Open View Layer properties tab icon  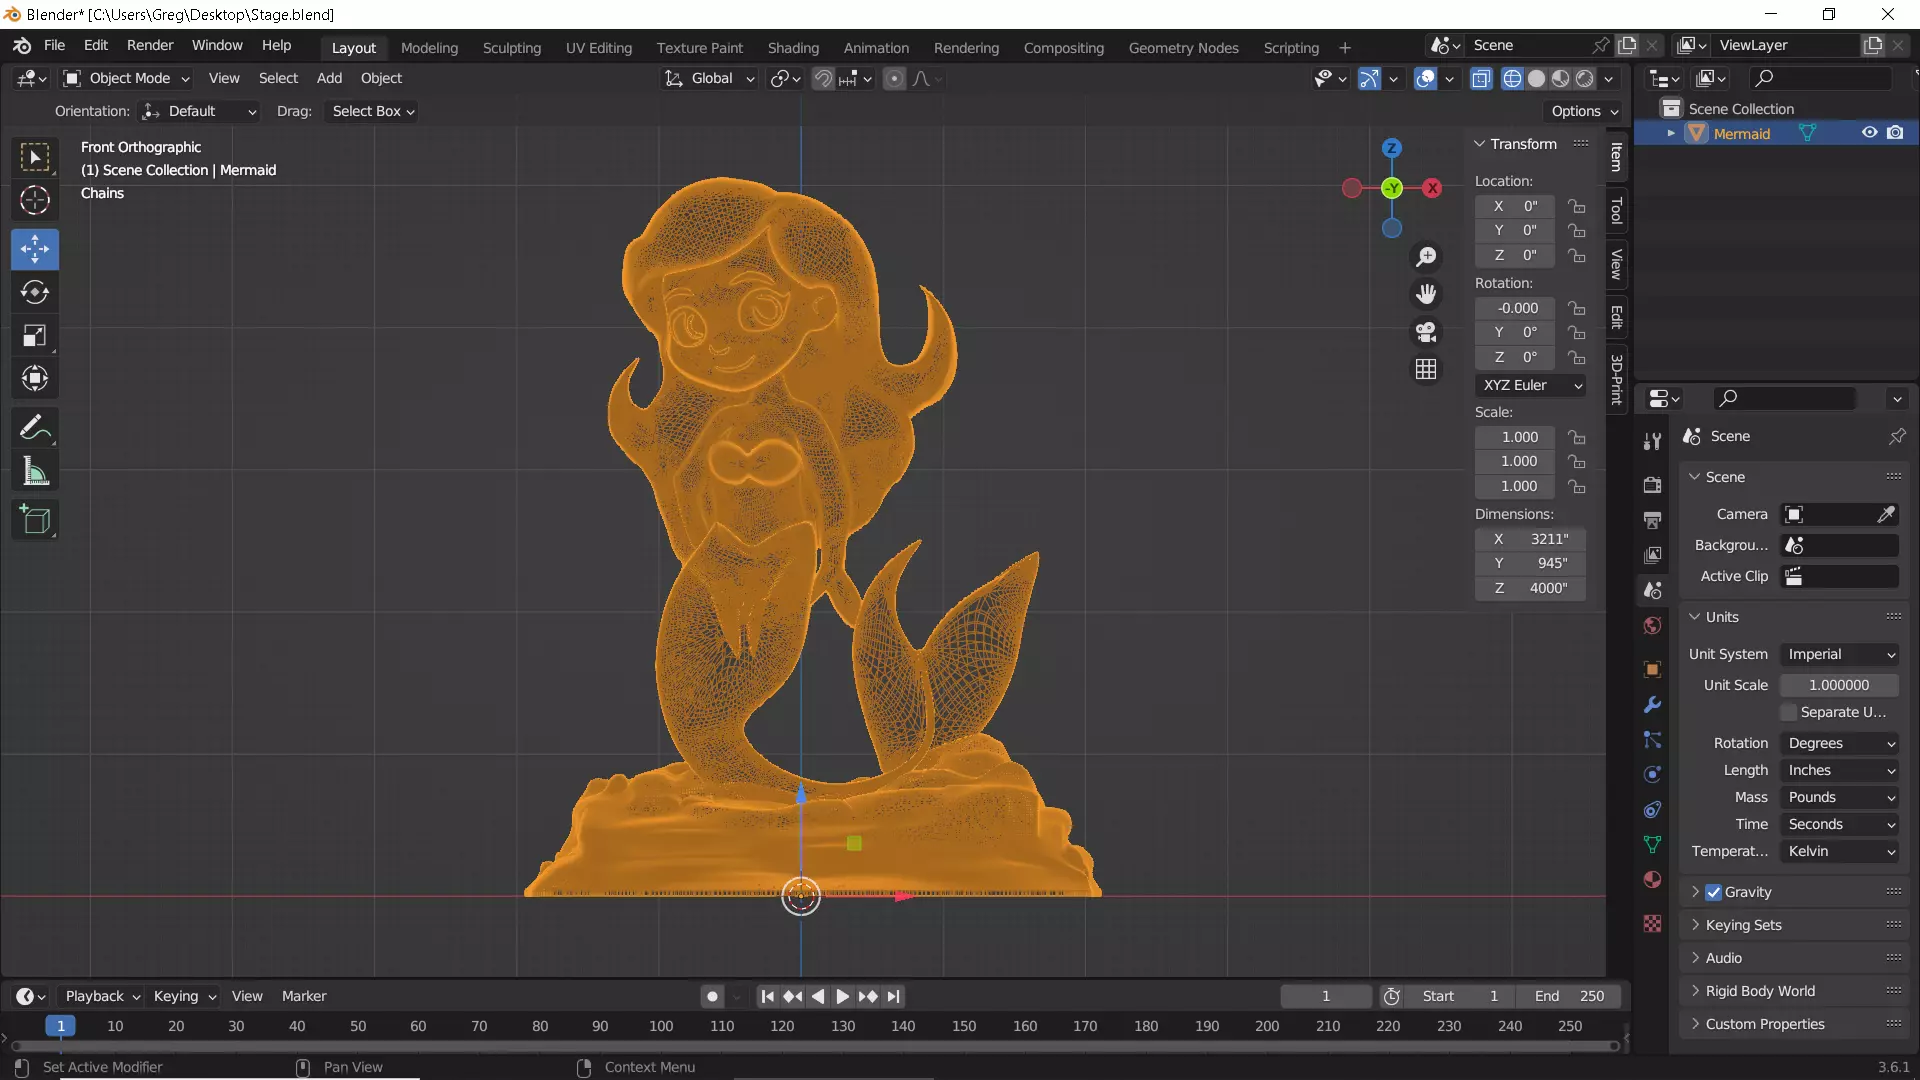[x=1652, y=555]
